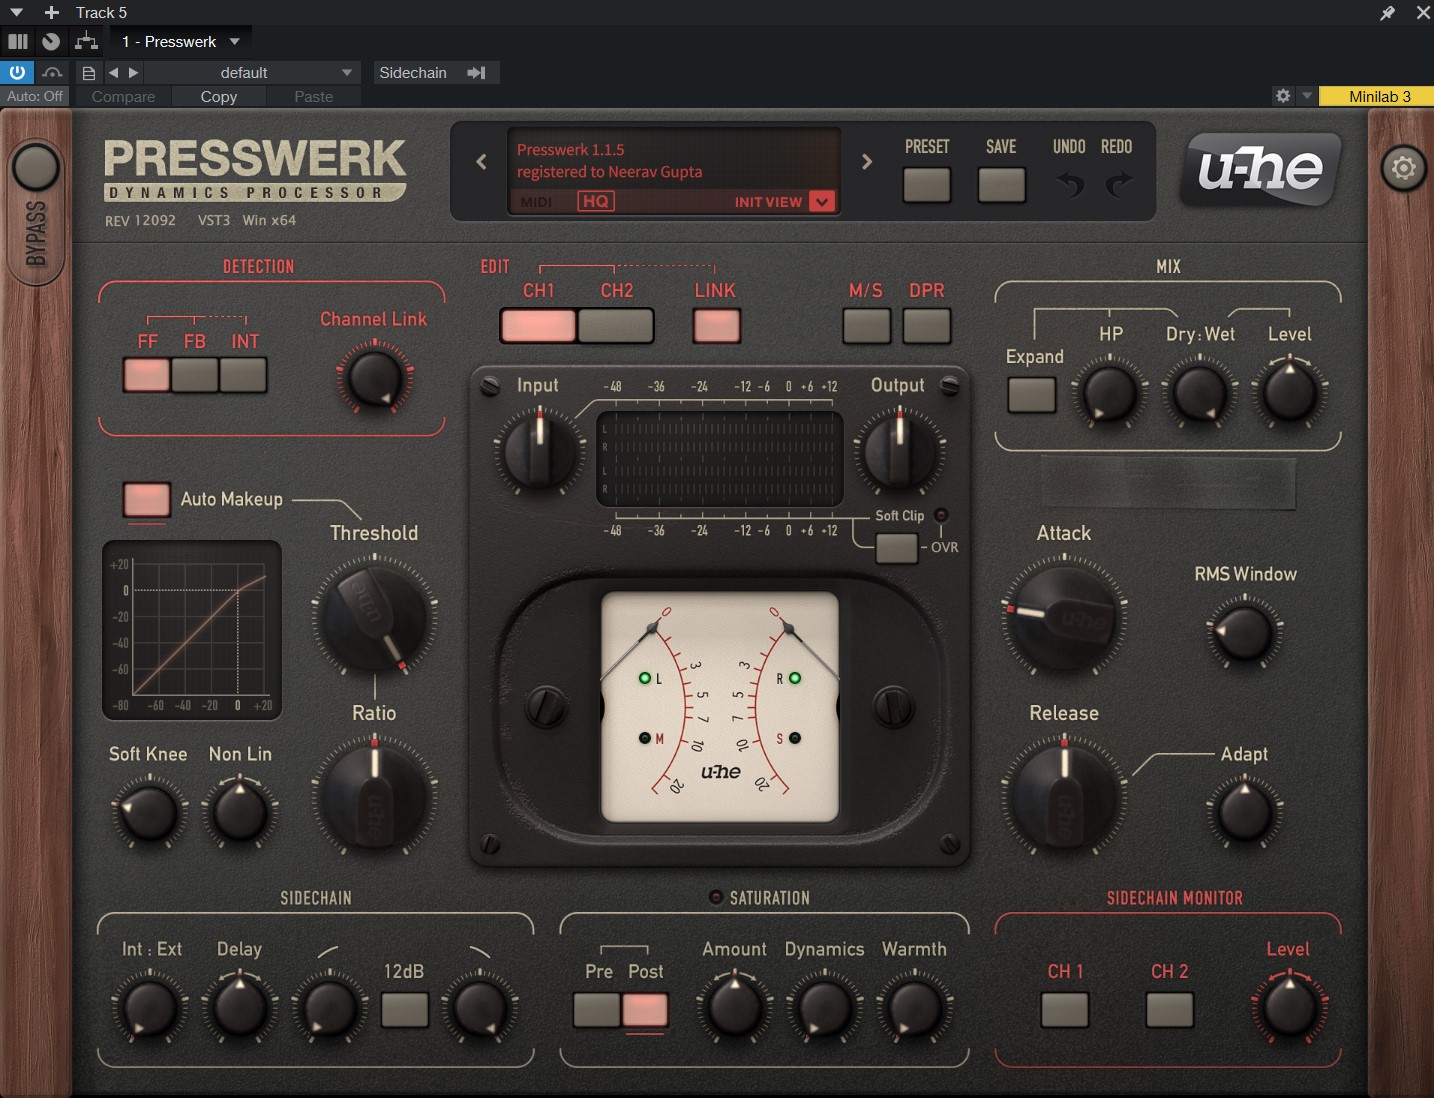Click the Threshold knob

[375, 617]
